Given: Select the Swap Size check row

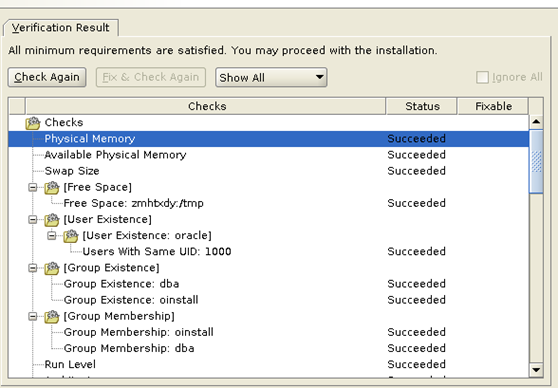Looking at the screenshot, I should (x=268, y=171).
